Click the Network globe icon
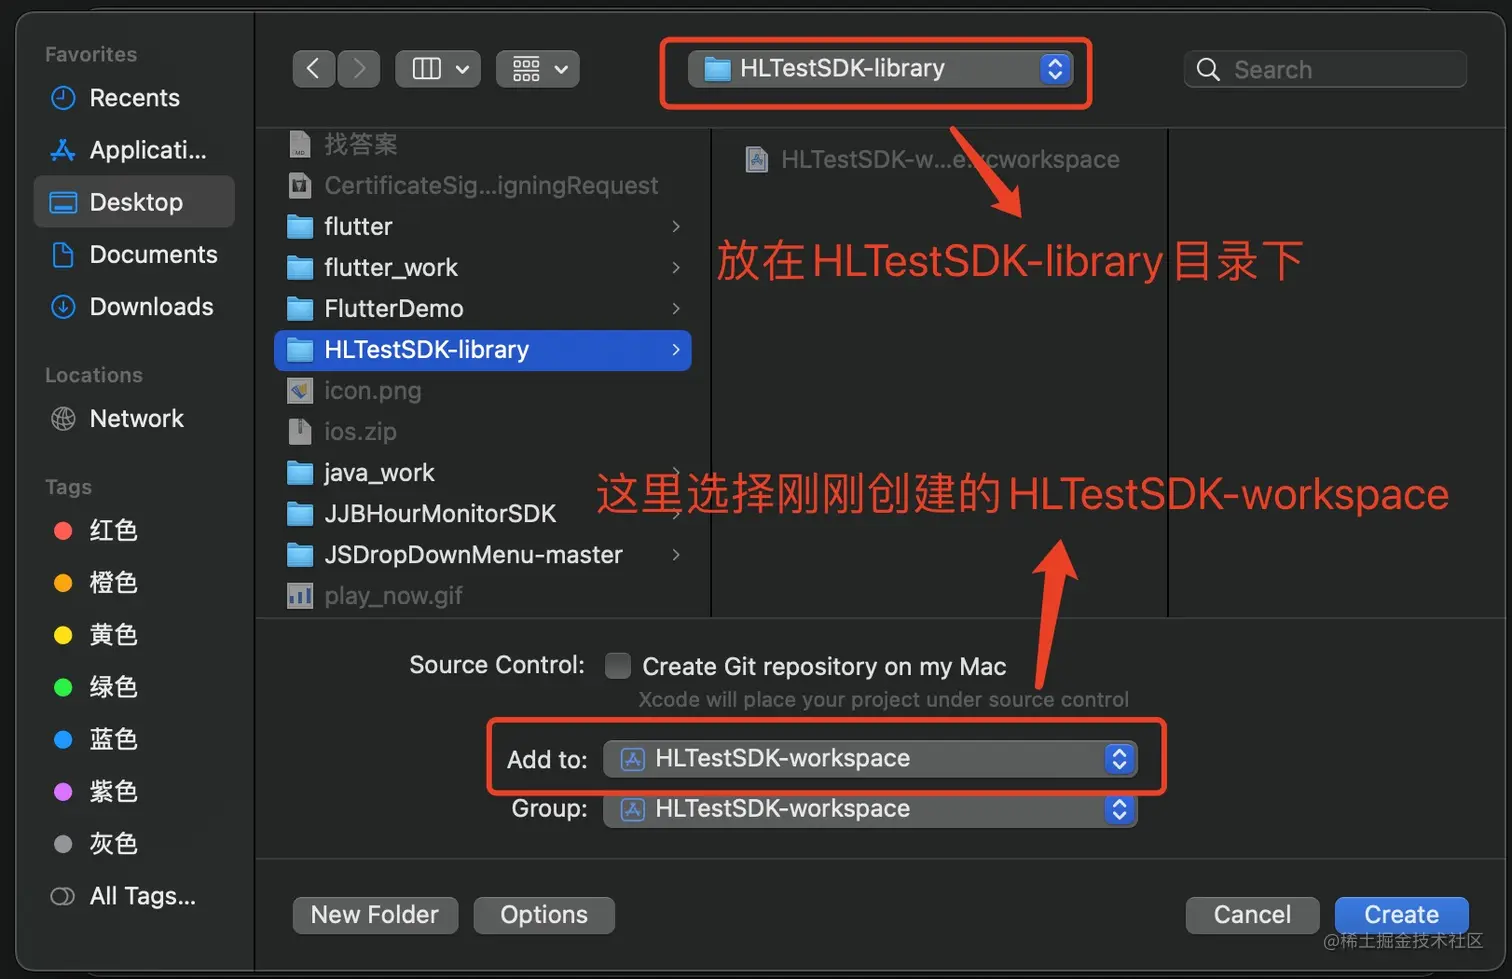This screenshot has width=1512, height=979. pyautogui.click(x=63, y=418)
